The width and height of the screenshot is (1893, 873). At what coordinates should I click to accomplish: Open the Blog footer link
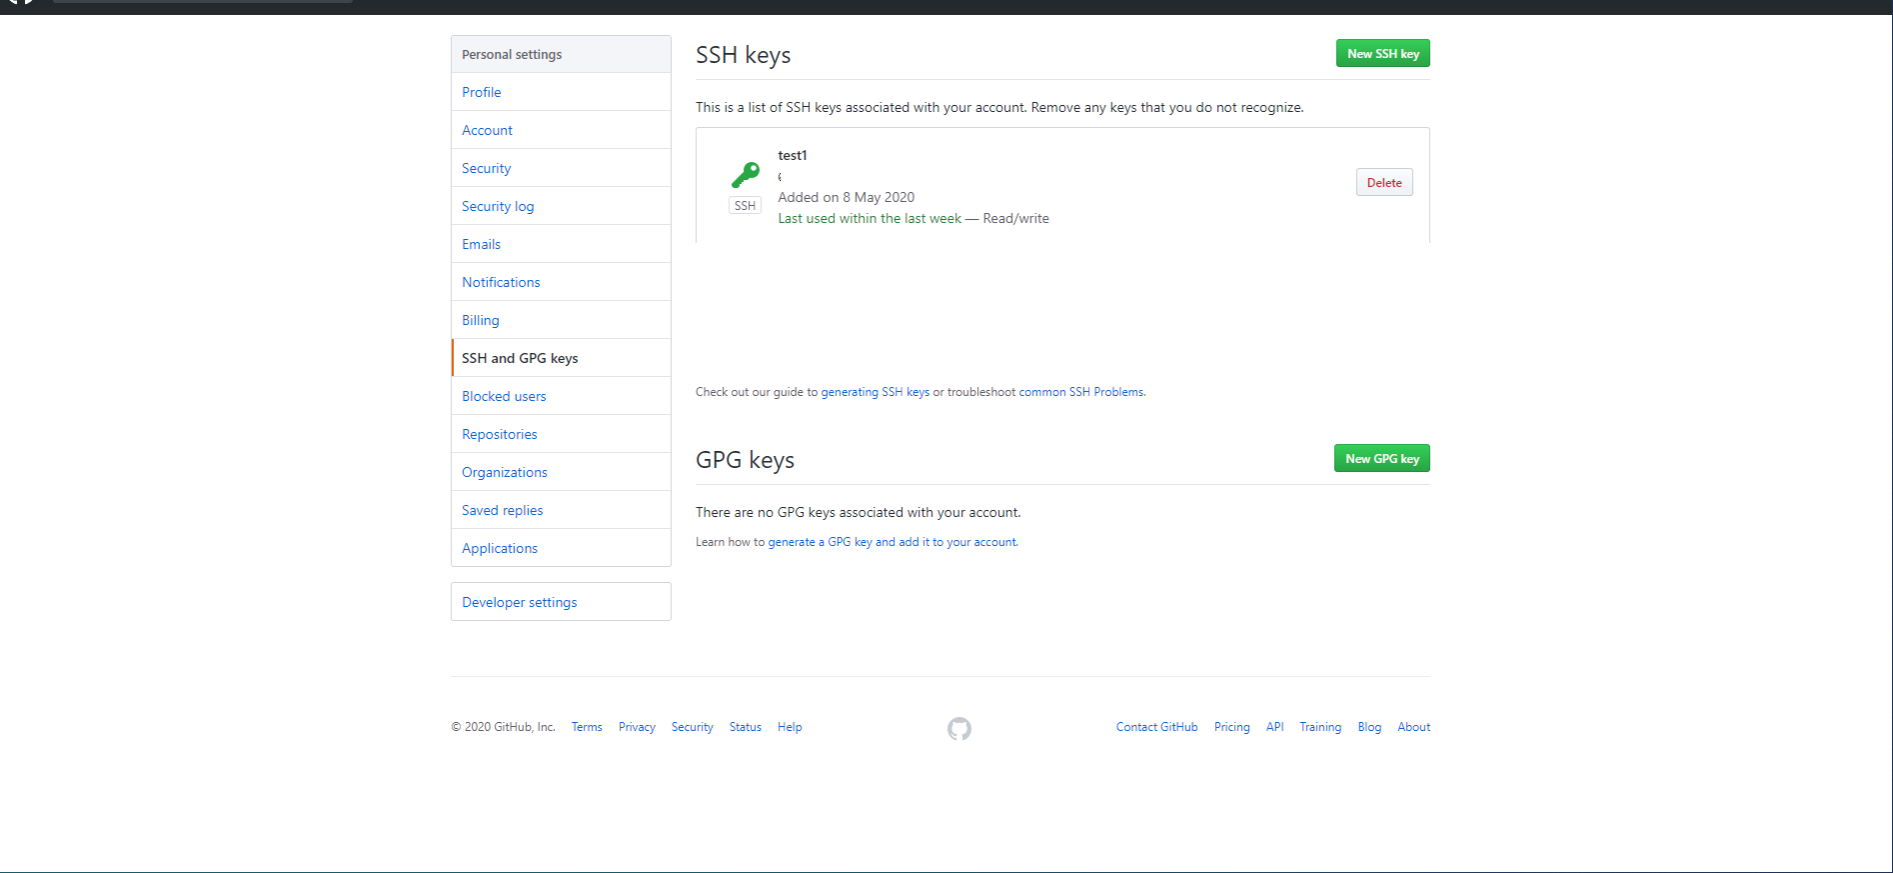point(1369,727)
